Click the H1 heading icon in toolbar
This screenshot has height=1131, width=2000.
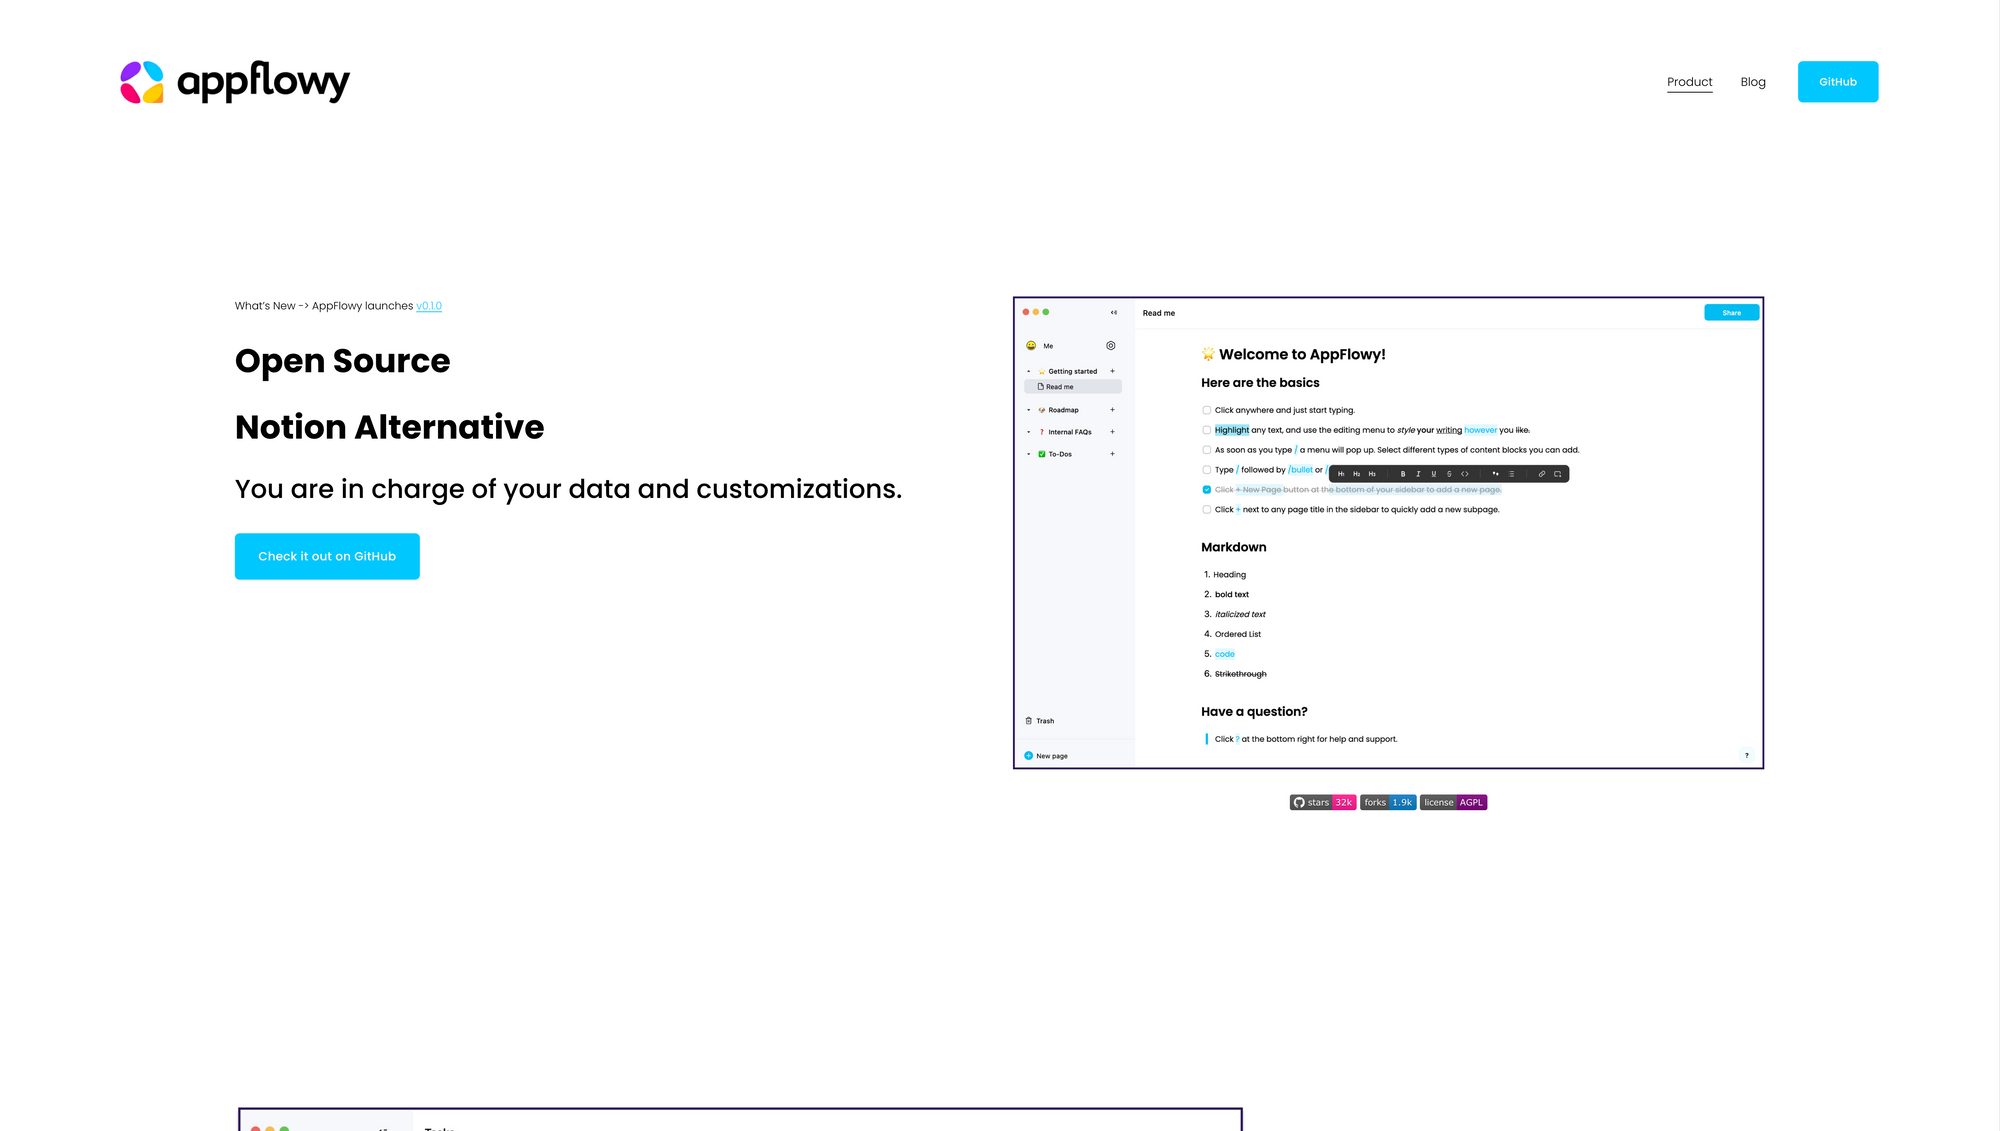pyautogui.click(x=1341, y=474)
